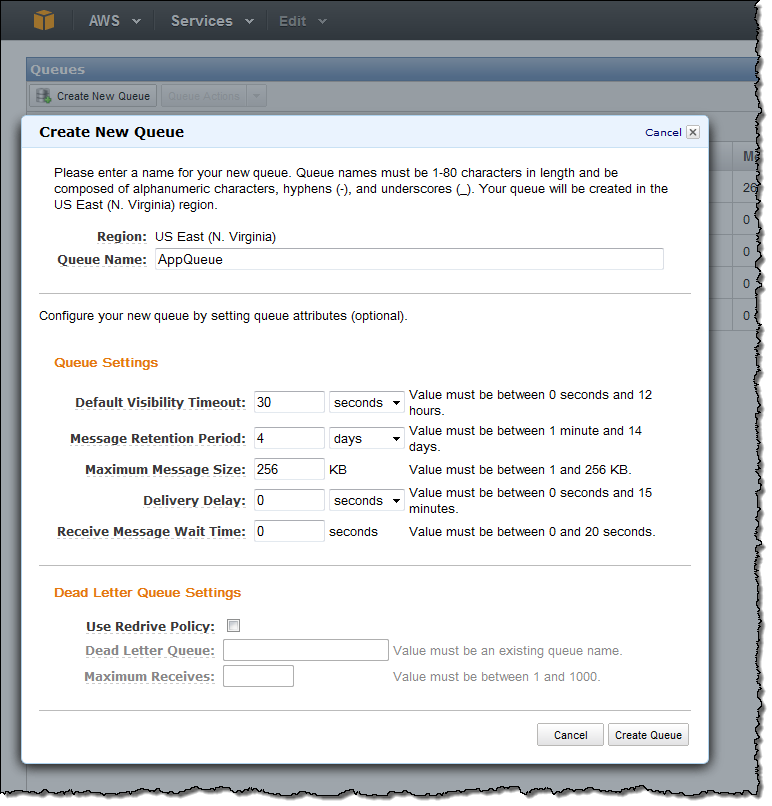
Task: Click the Create New Queue toolbar button
Action: 93,96
